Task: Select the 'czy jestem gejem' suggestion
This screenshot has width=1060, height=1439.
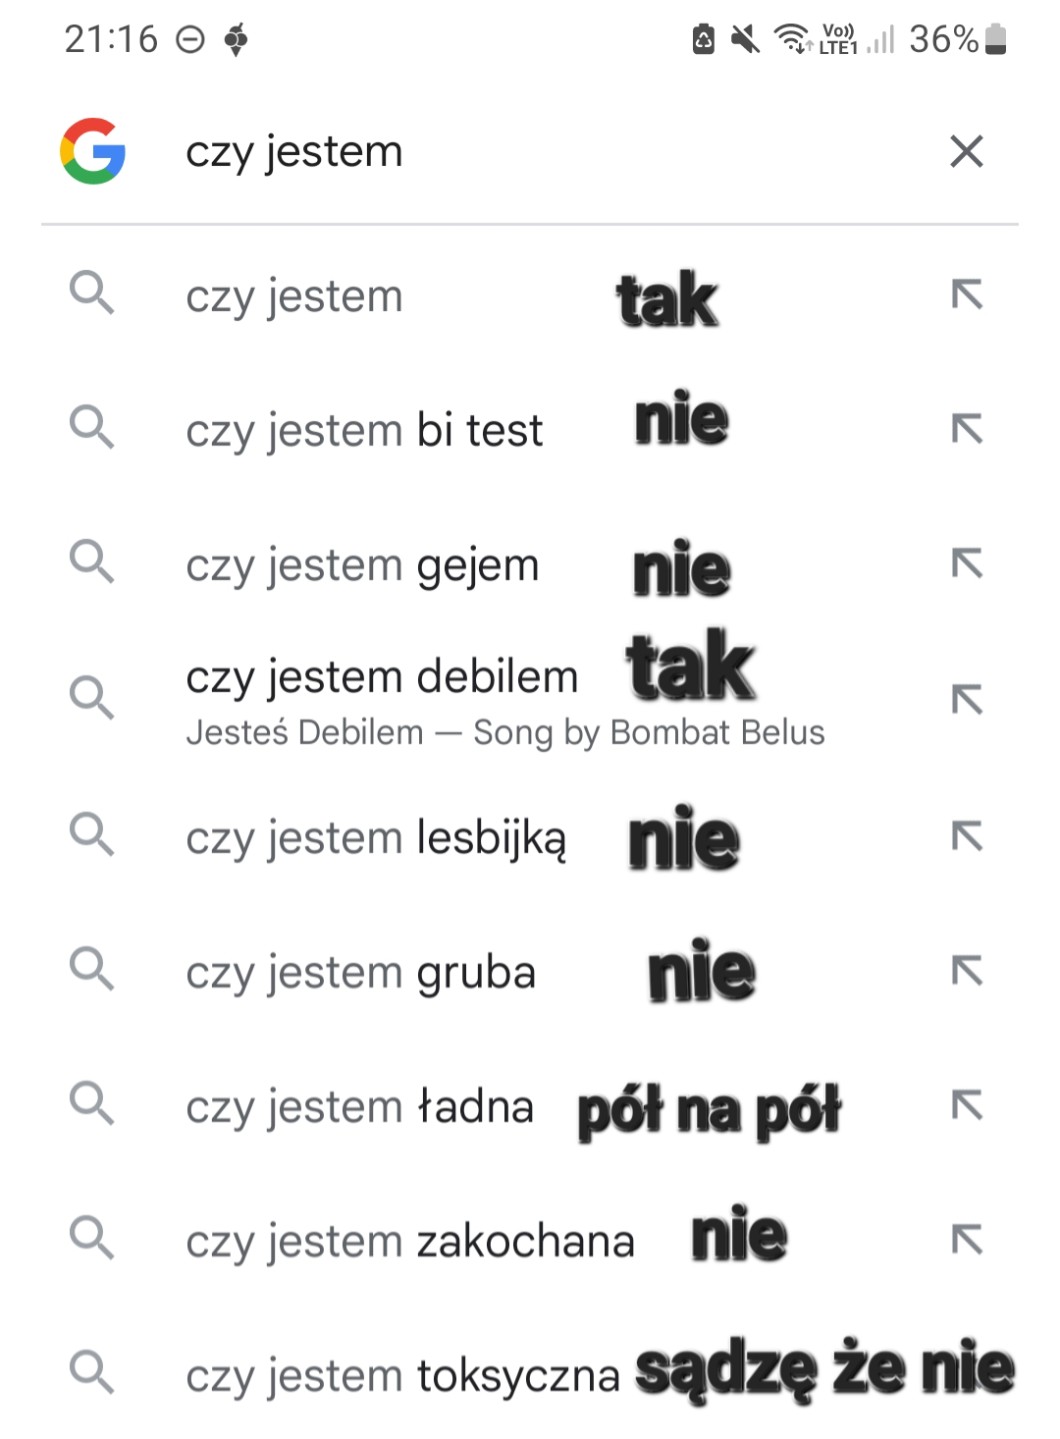Action: [x=362, y=566]
